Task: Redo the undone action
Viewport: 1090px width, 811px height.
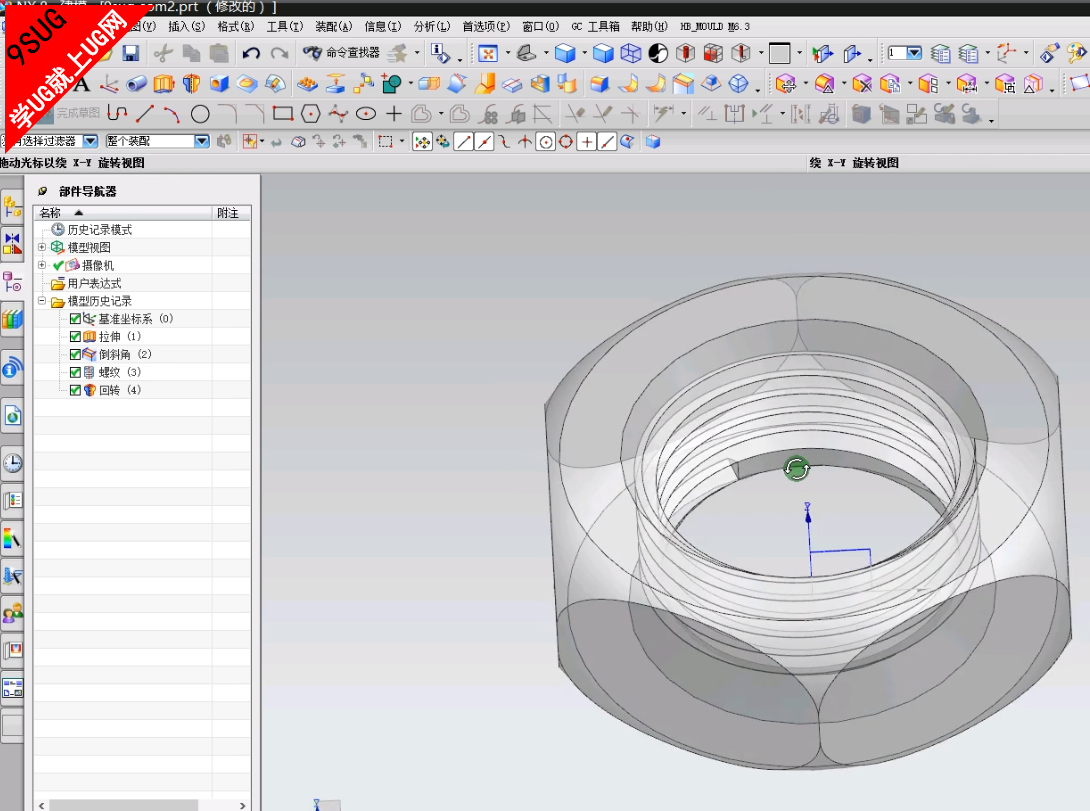Action: (279, 54)
